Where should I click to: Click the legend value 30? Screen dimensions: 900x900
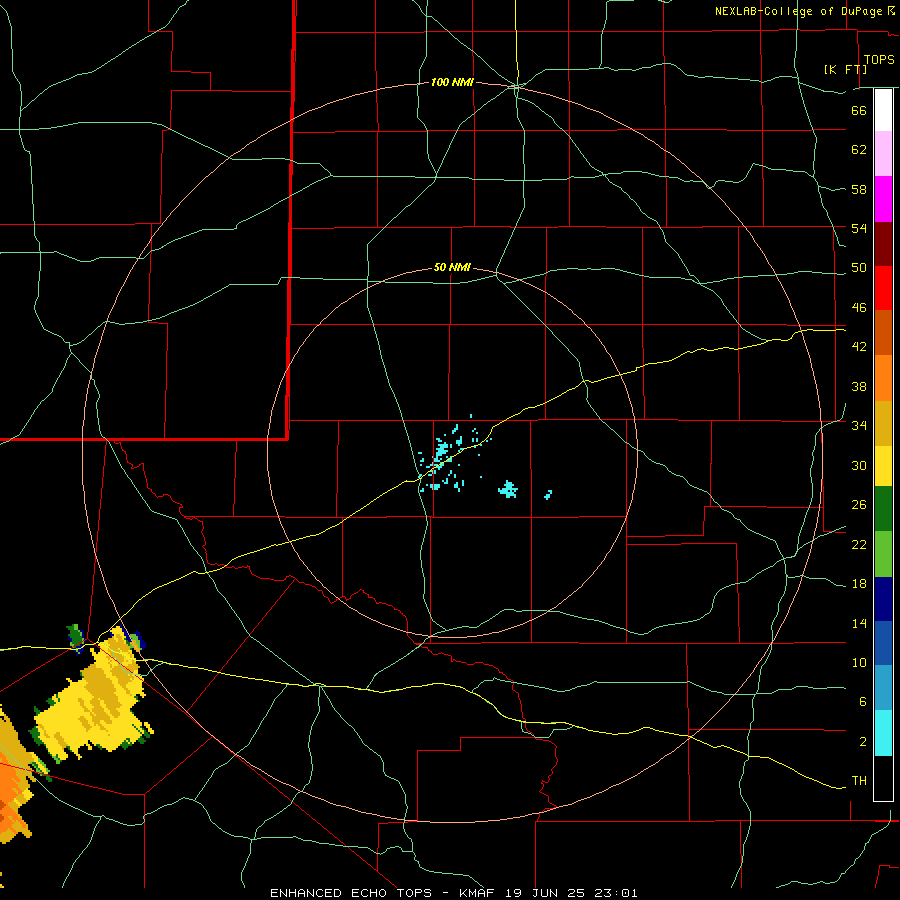(x=859, y=465)
